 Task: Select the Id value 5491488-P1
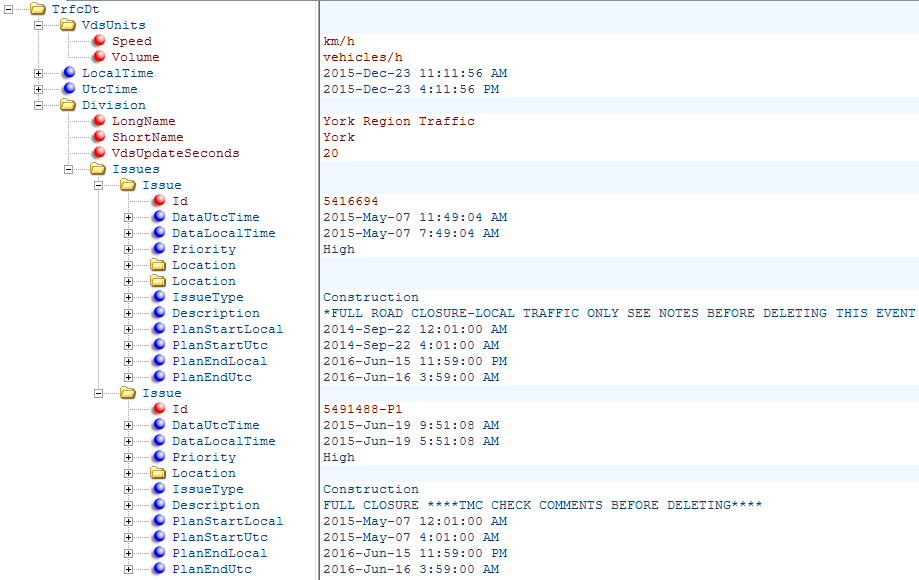(363, 409)
